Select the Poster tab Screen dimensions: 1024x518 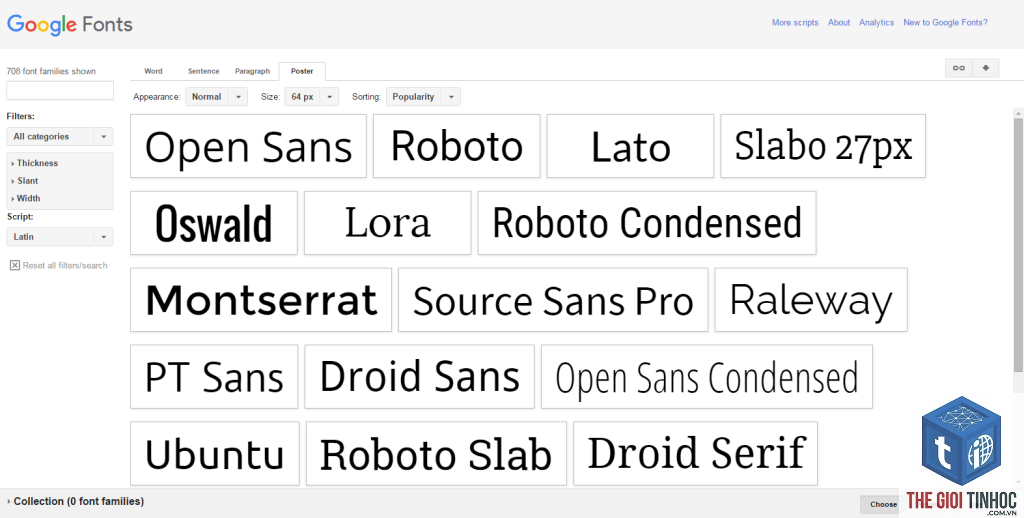pyautogui.click(x=302, y=71)
